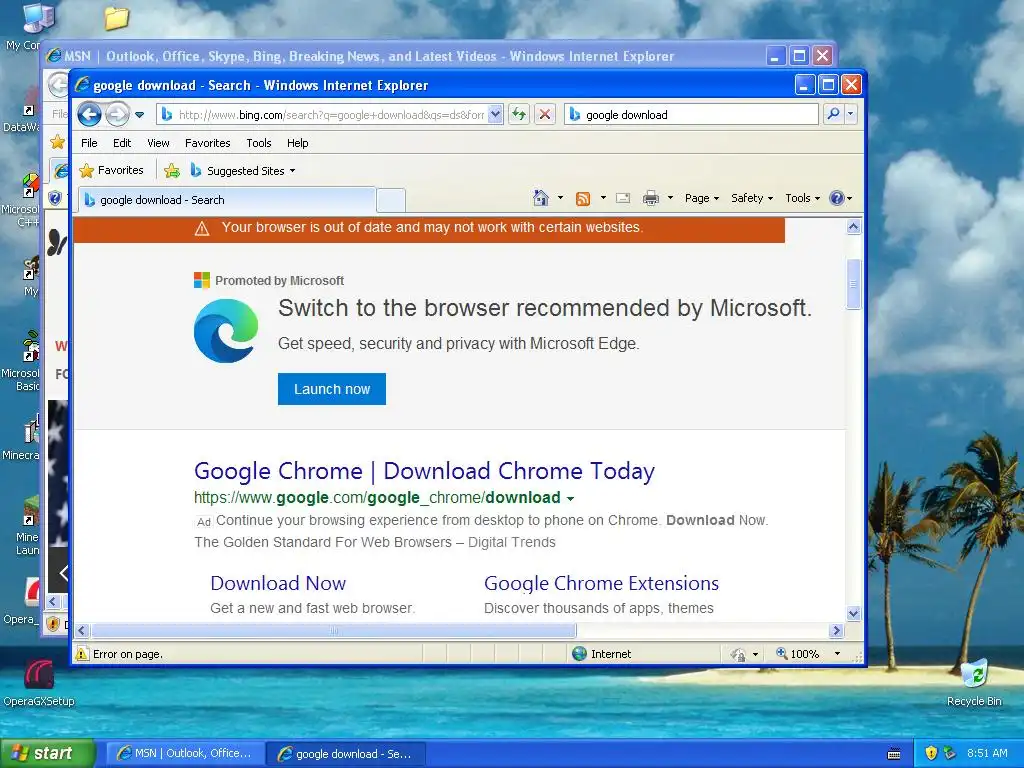Click Favorites star in MSN window
Screen dimensions: 1024x768
[x=57, y=142]
